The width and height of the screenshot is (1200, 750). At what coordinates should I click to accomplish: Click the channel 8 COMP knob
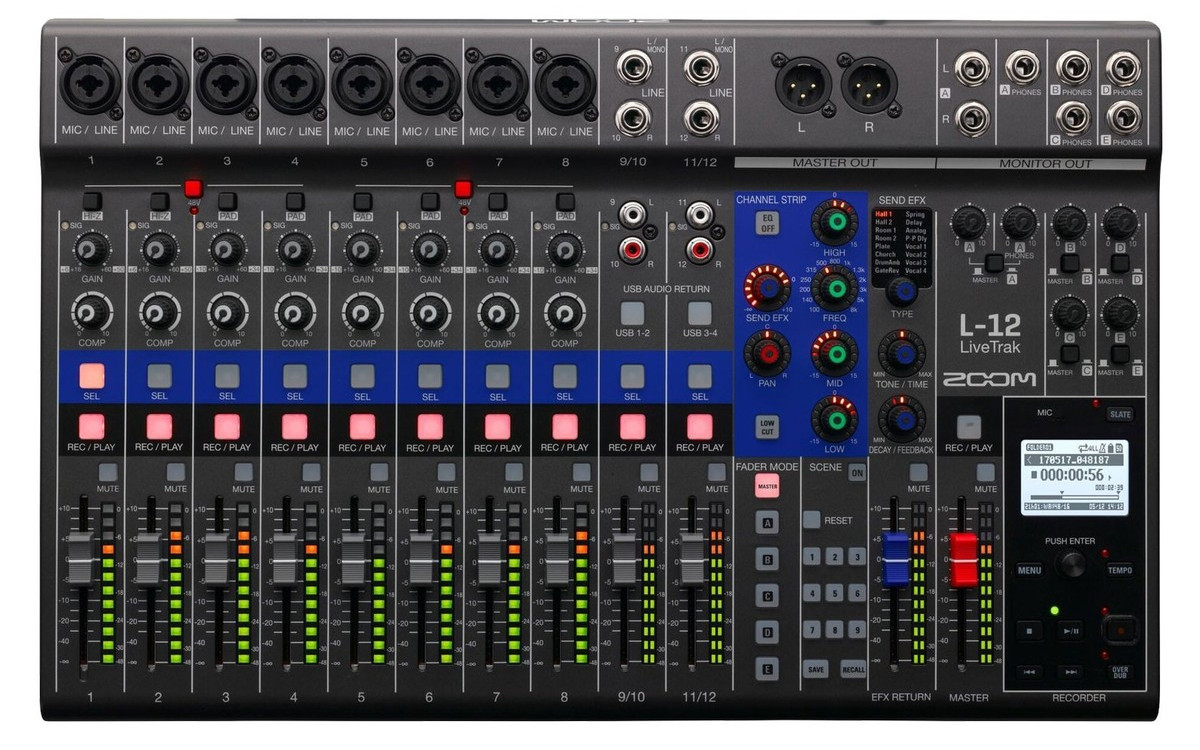pyautogui.click(x=565, y=313)
